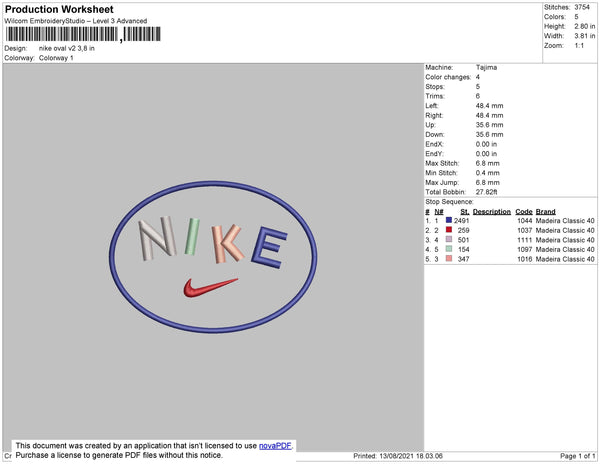Click the 'Stops:' label
The image size is (600, 464).
click(435, 87)
